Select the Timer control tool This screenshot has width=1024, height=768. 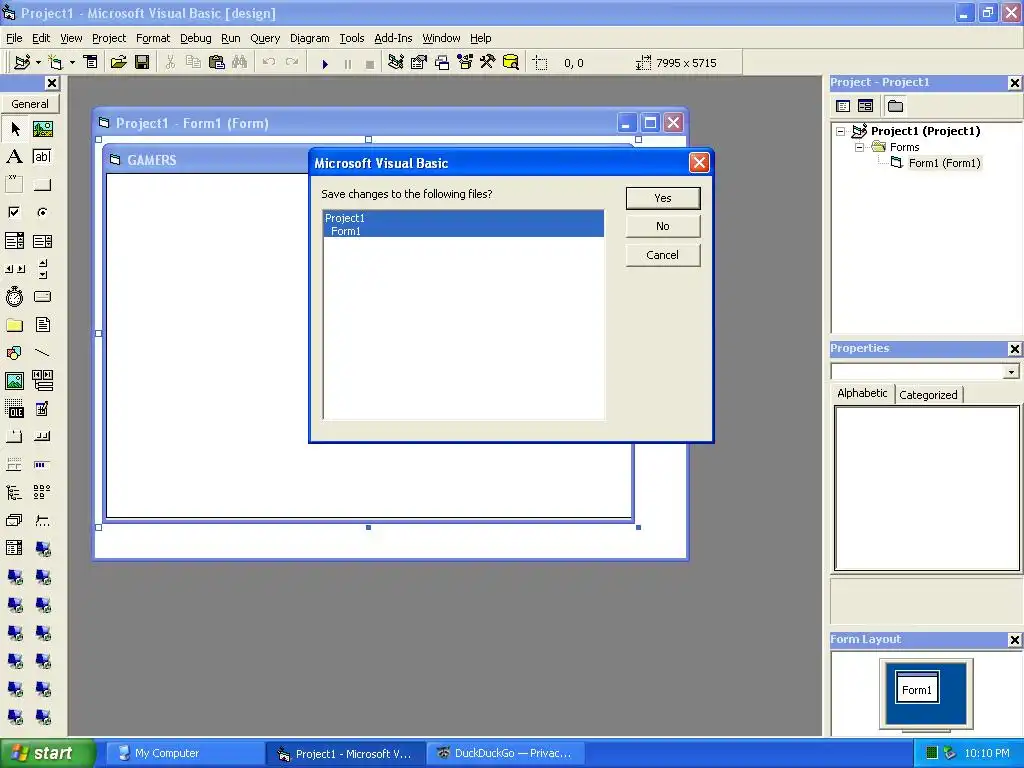tap(14, 296)
